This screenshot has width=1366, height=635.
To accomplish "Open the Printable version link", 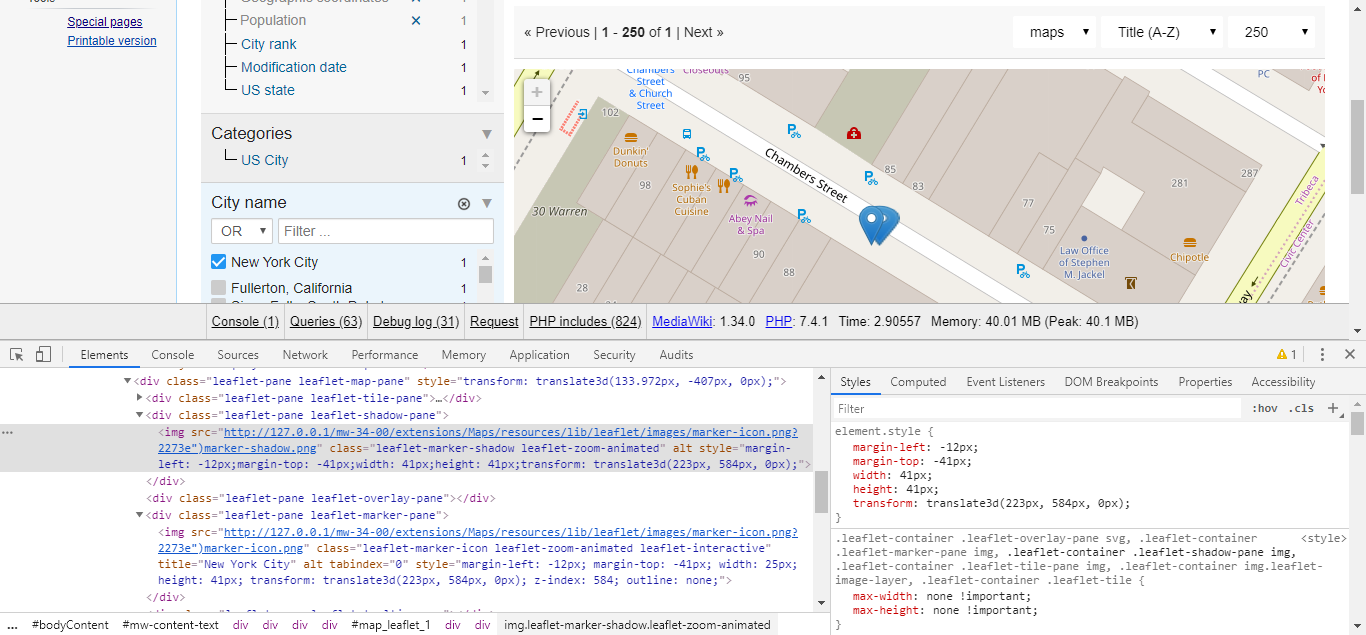I will click(111, 41).
